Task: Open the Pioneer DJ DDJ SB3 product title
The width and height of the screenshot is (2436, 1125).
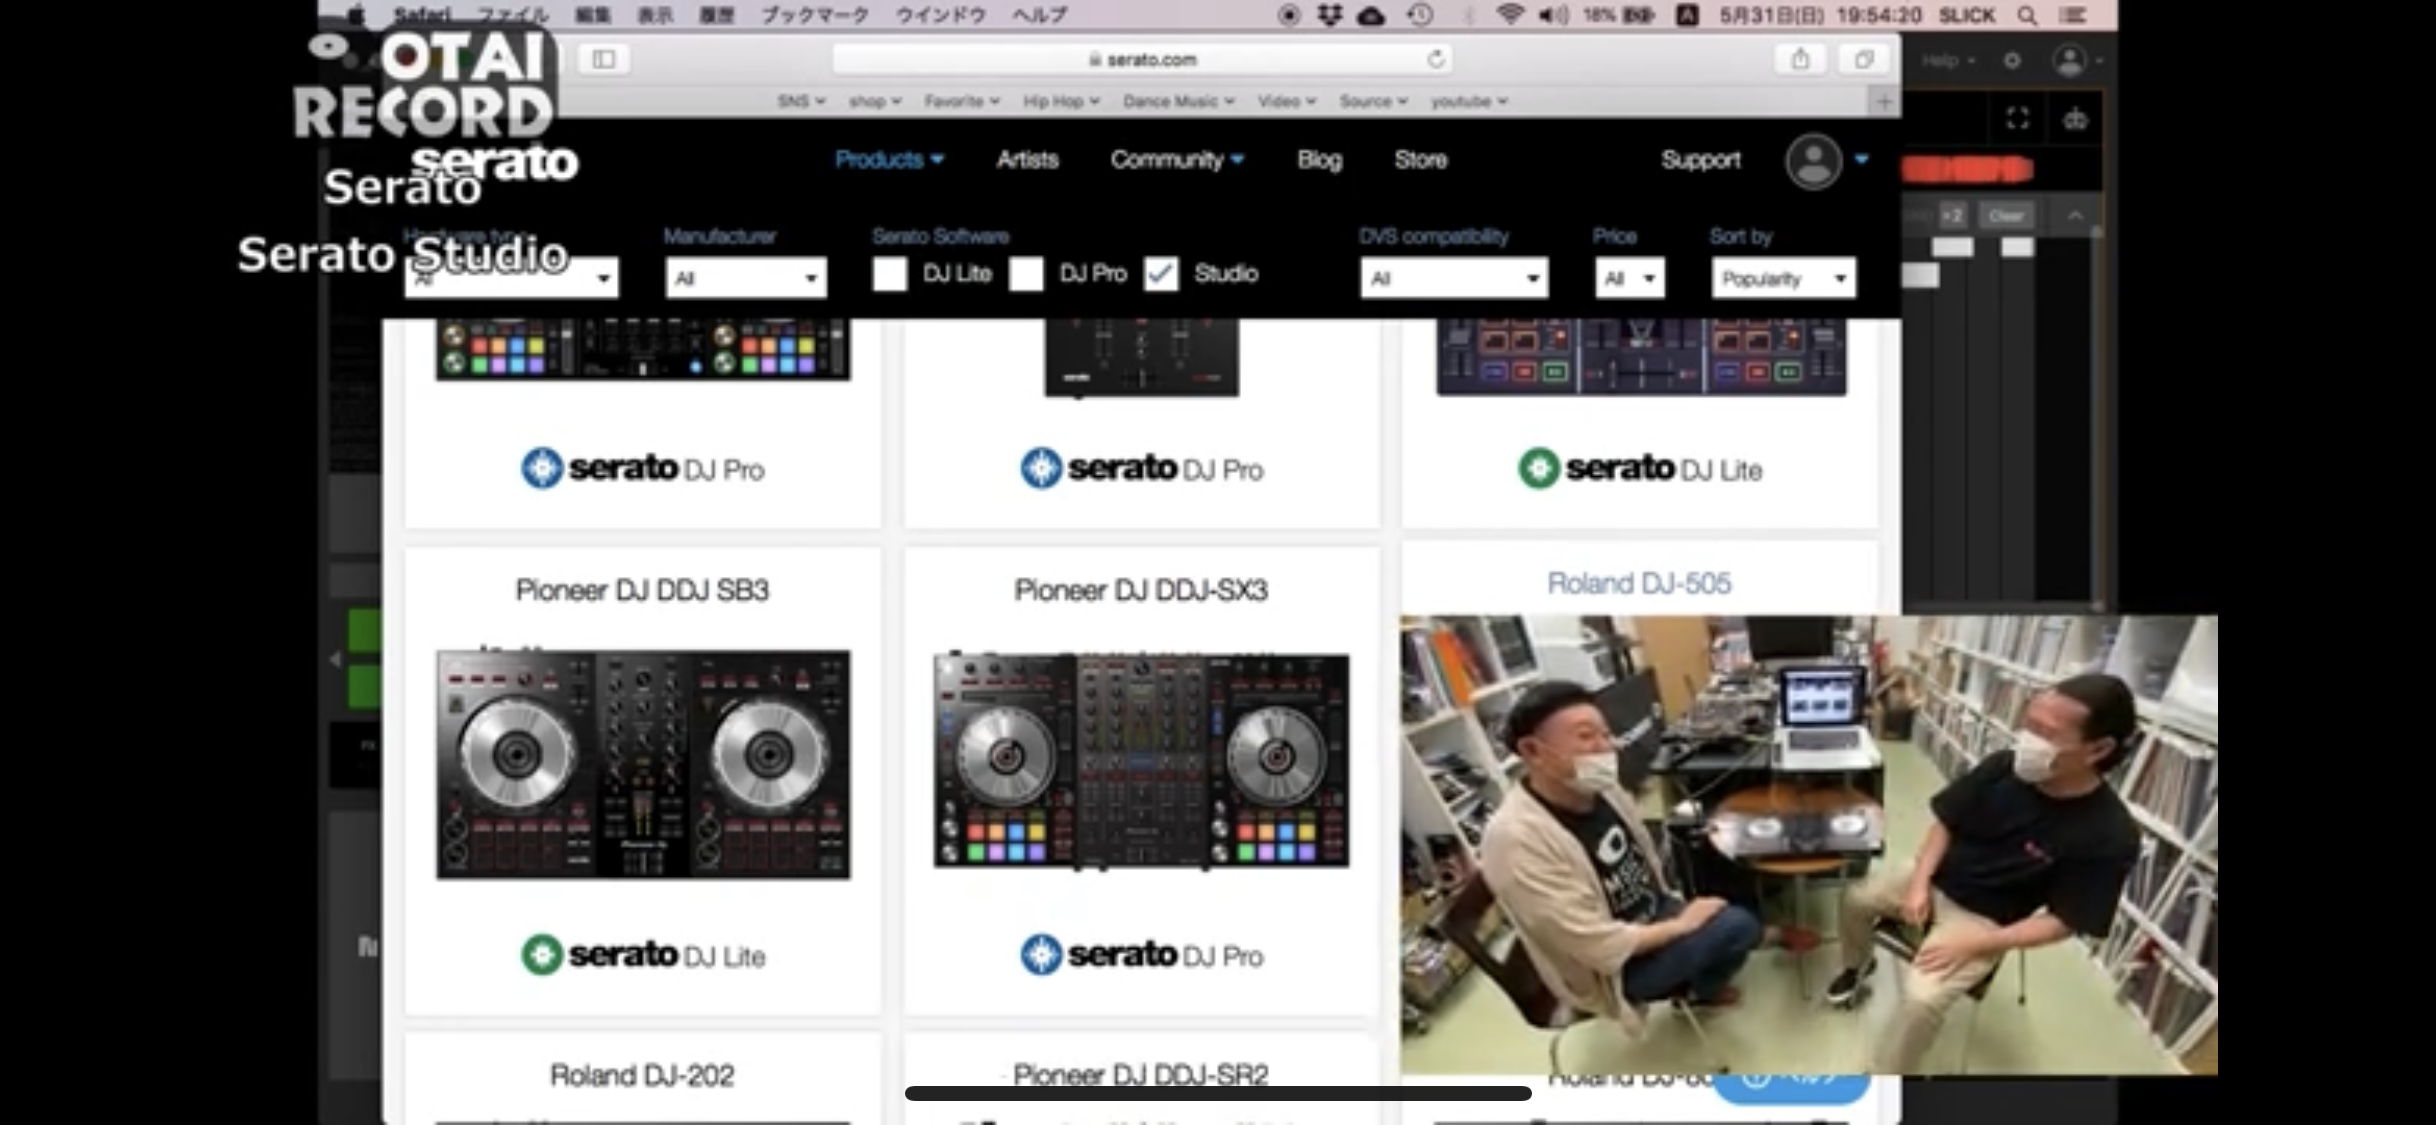Action: tap(642, 590)
